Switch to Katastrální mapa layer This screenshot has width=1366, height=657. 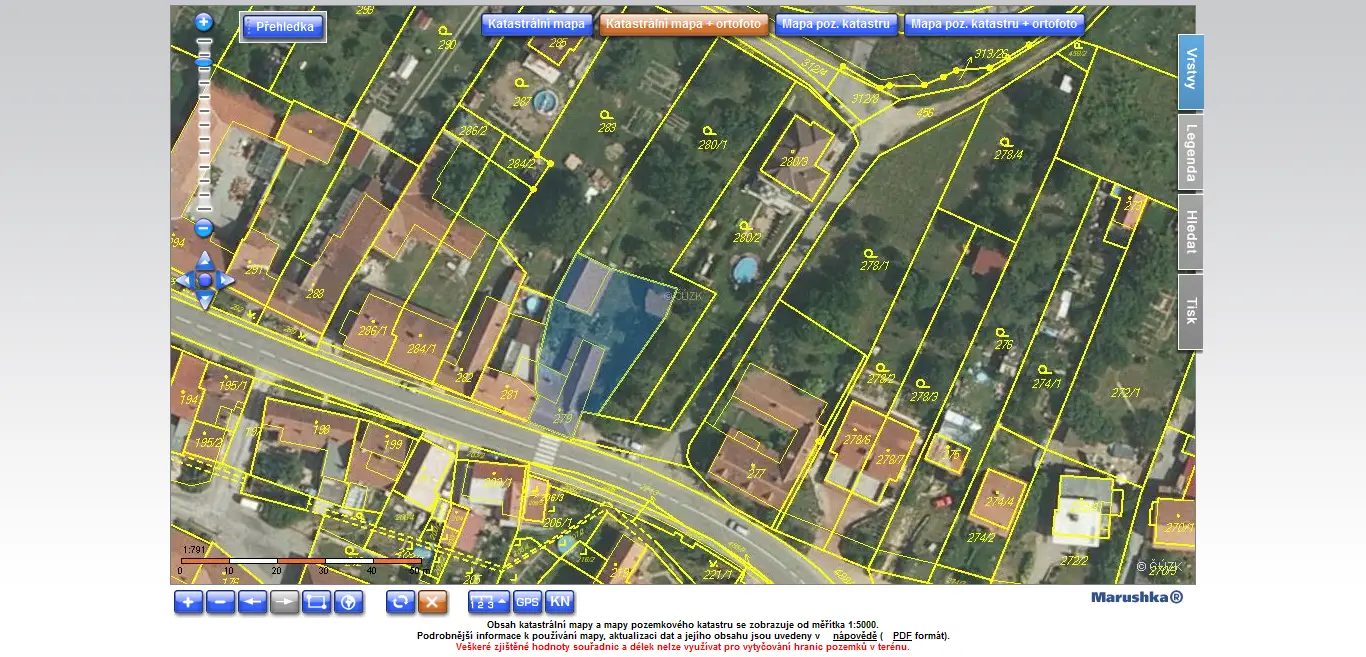pyautogui.click(x=536, y=24)
